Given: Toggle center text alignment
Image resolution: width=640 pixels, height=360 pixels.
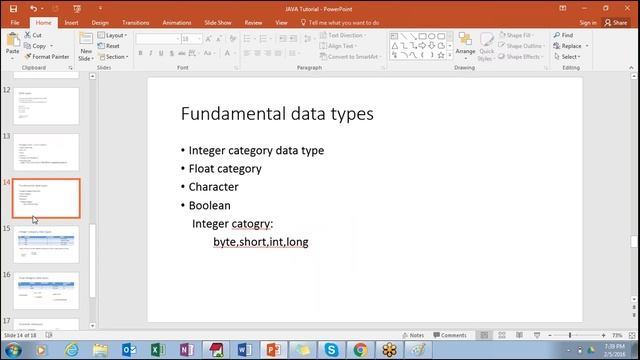Looking at the screenshot, I should pos(257,53).
